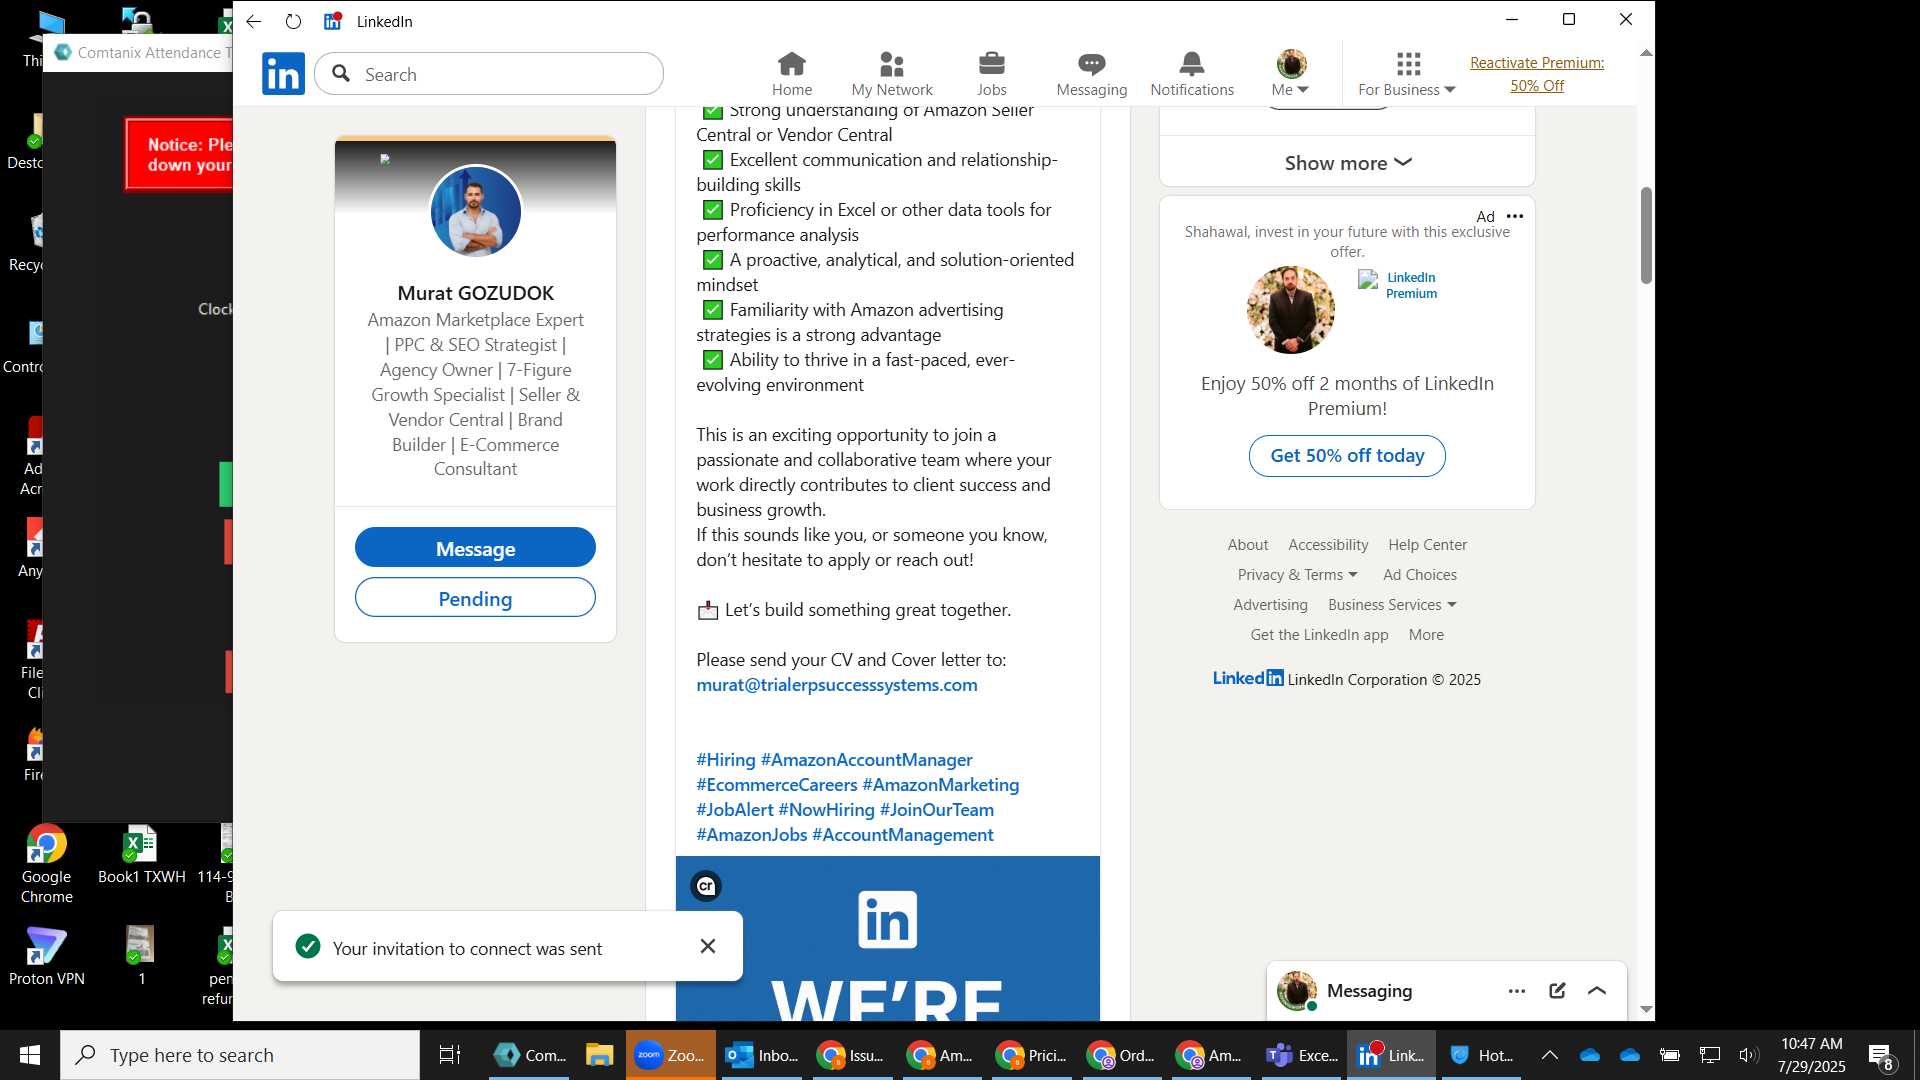Click the Pending connection button

475,598
